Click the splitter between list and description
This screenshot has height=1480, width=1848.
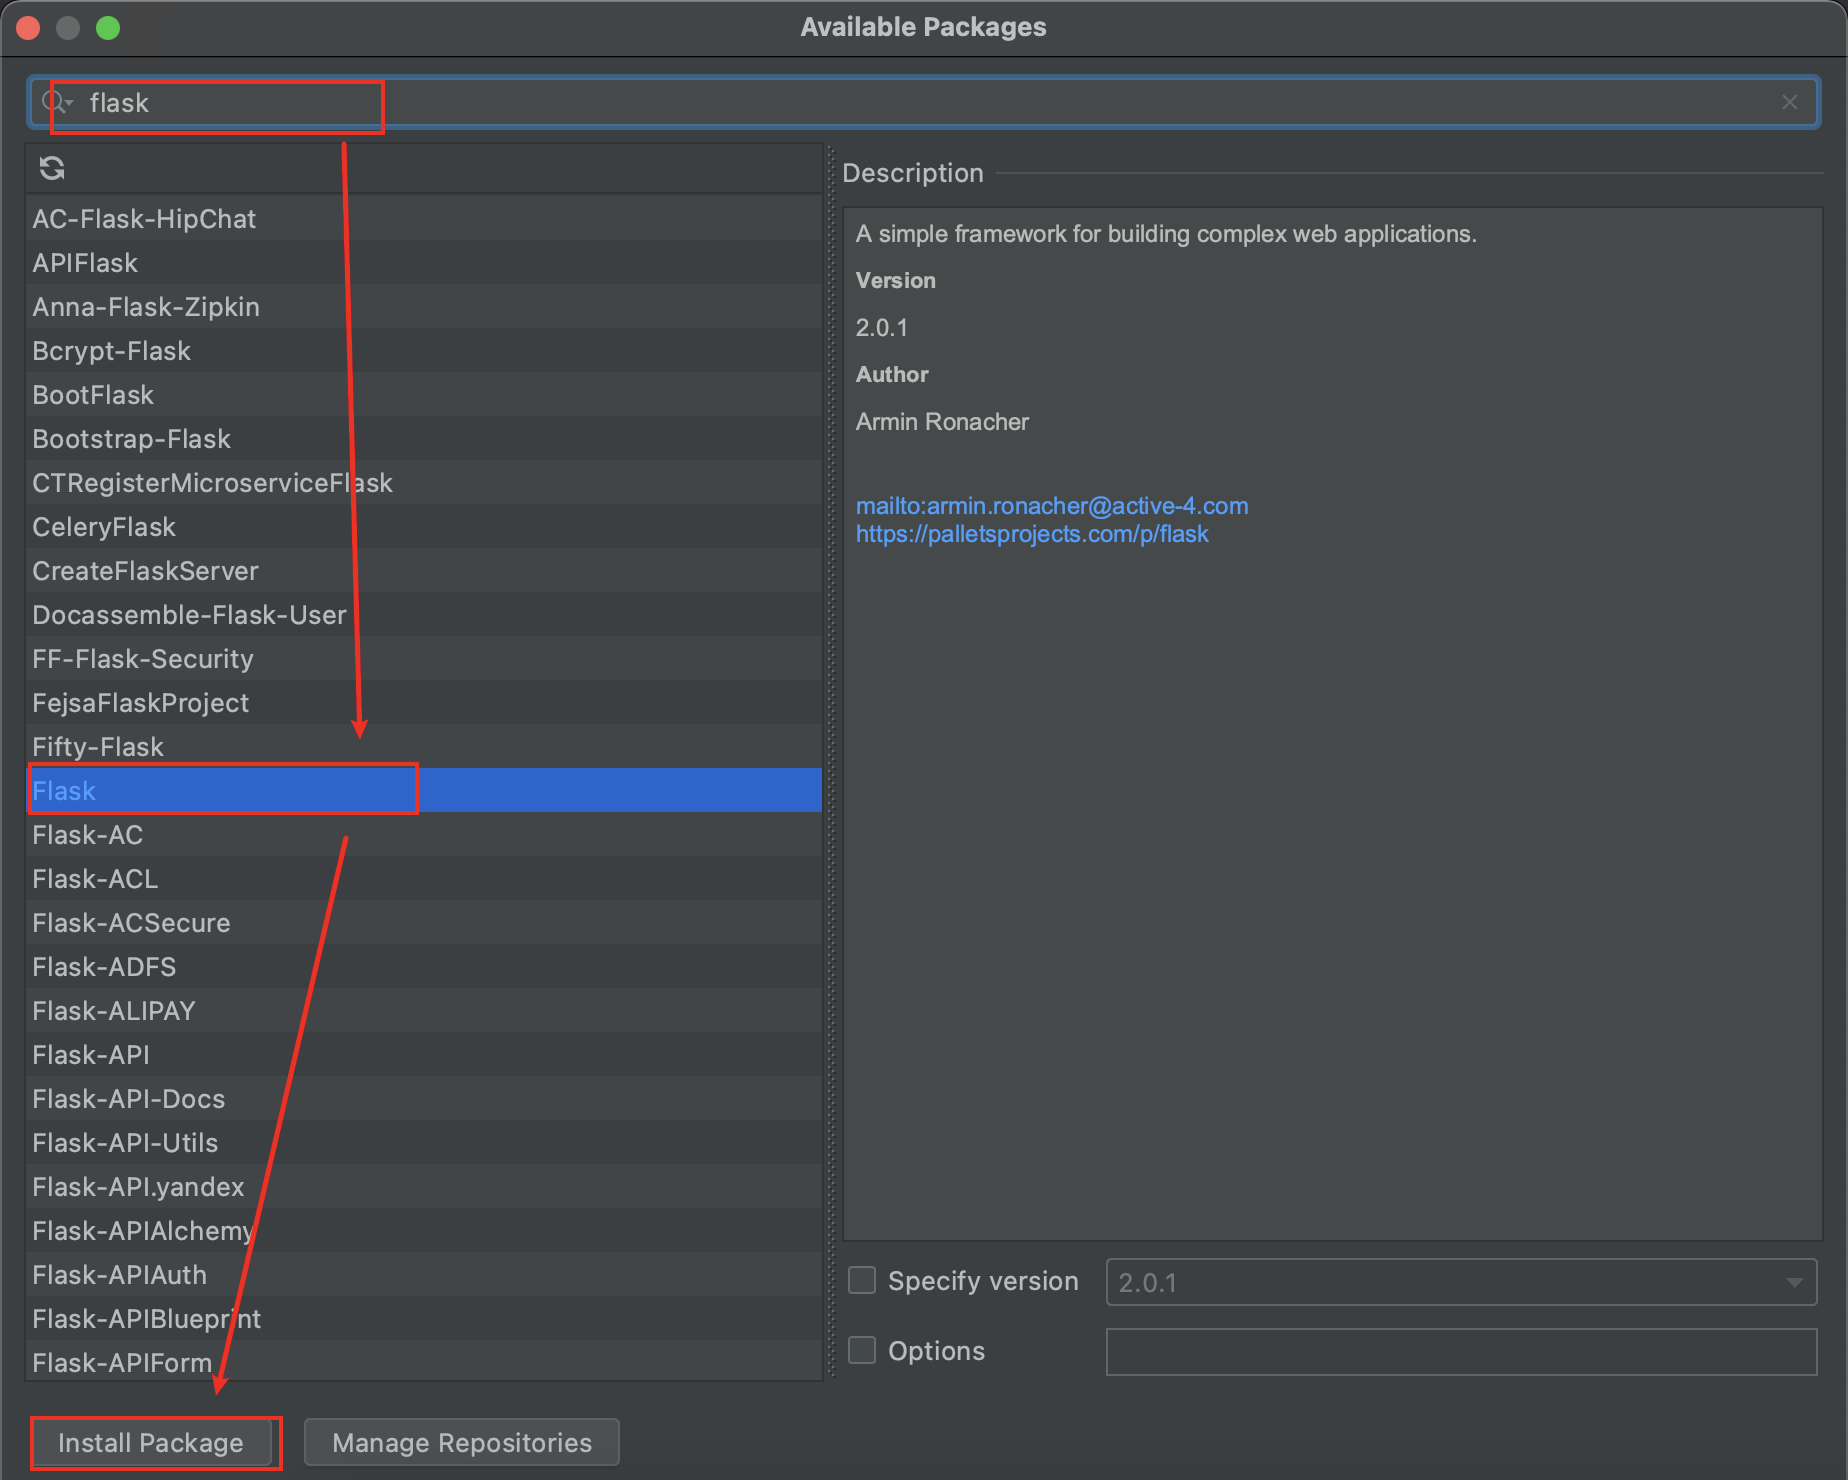830,764
